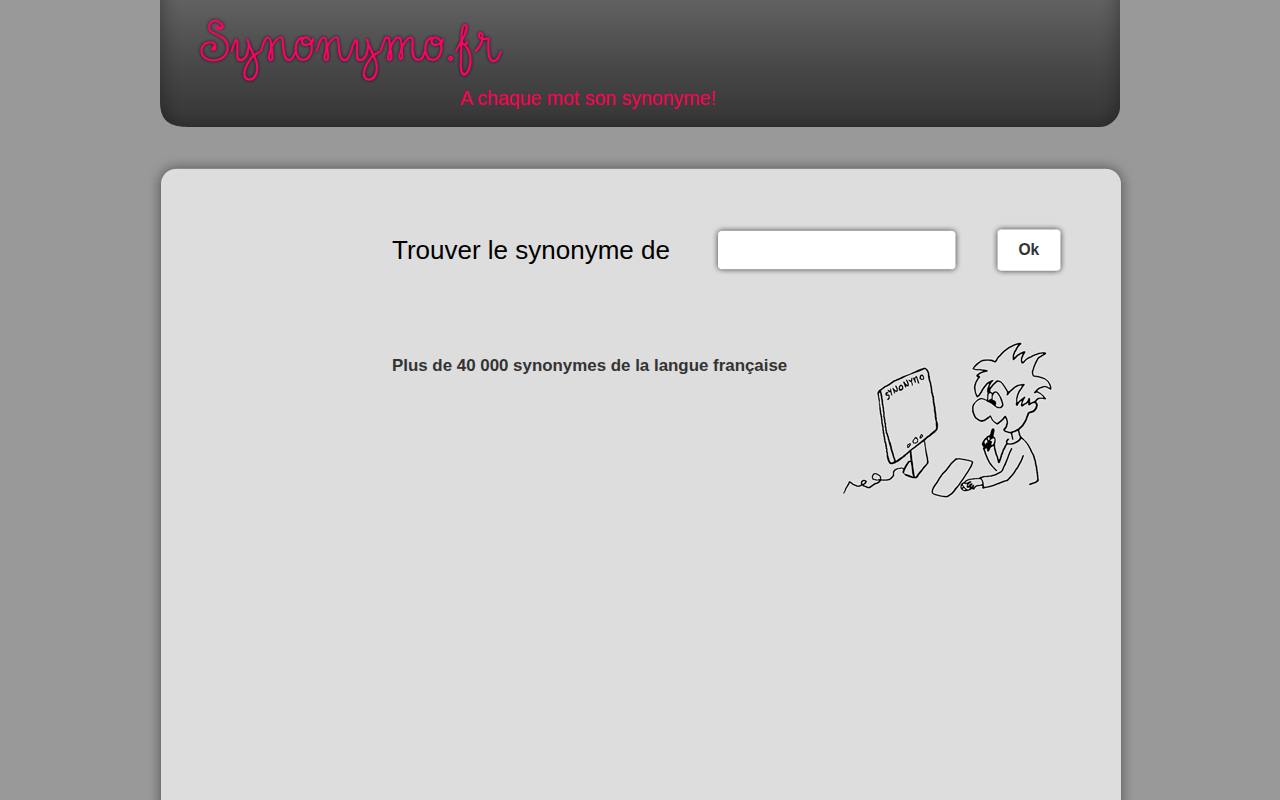Open the Synonymo.fr logo link

click(351, 49)
